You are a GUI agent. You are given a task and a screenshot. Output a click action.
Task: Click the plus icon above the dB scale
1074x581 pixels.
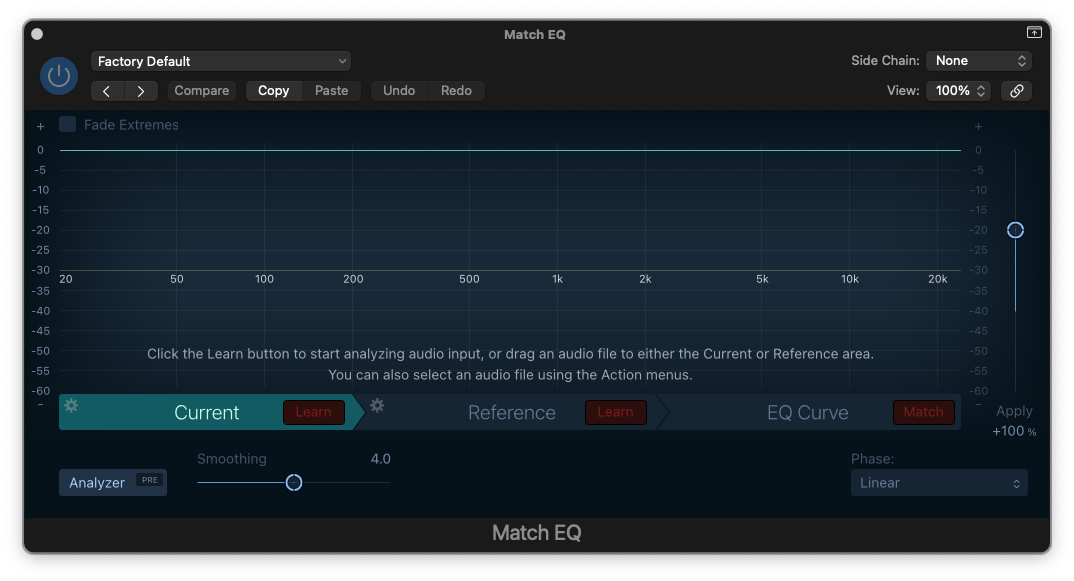(40, 126)
